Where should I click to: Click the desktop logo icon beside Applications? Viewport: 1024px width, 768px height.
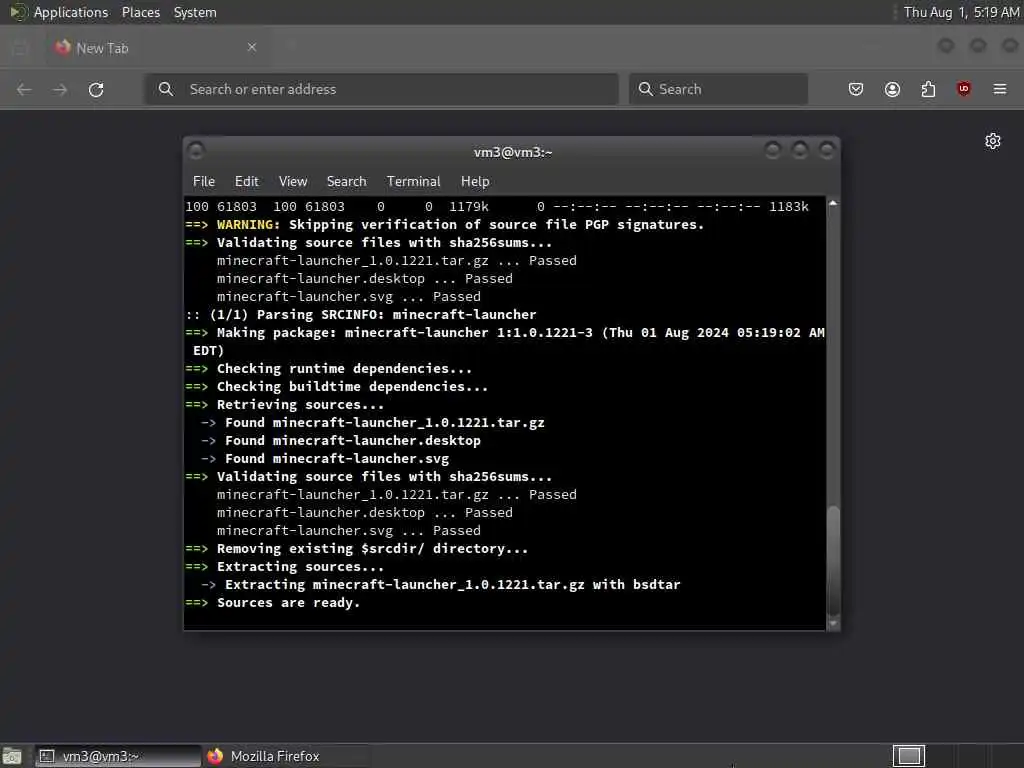coord(18,12)
